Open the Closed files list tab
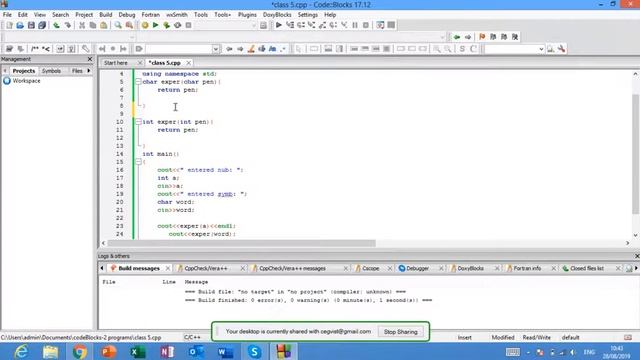640x360 pixels. (x=587, y=269)
